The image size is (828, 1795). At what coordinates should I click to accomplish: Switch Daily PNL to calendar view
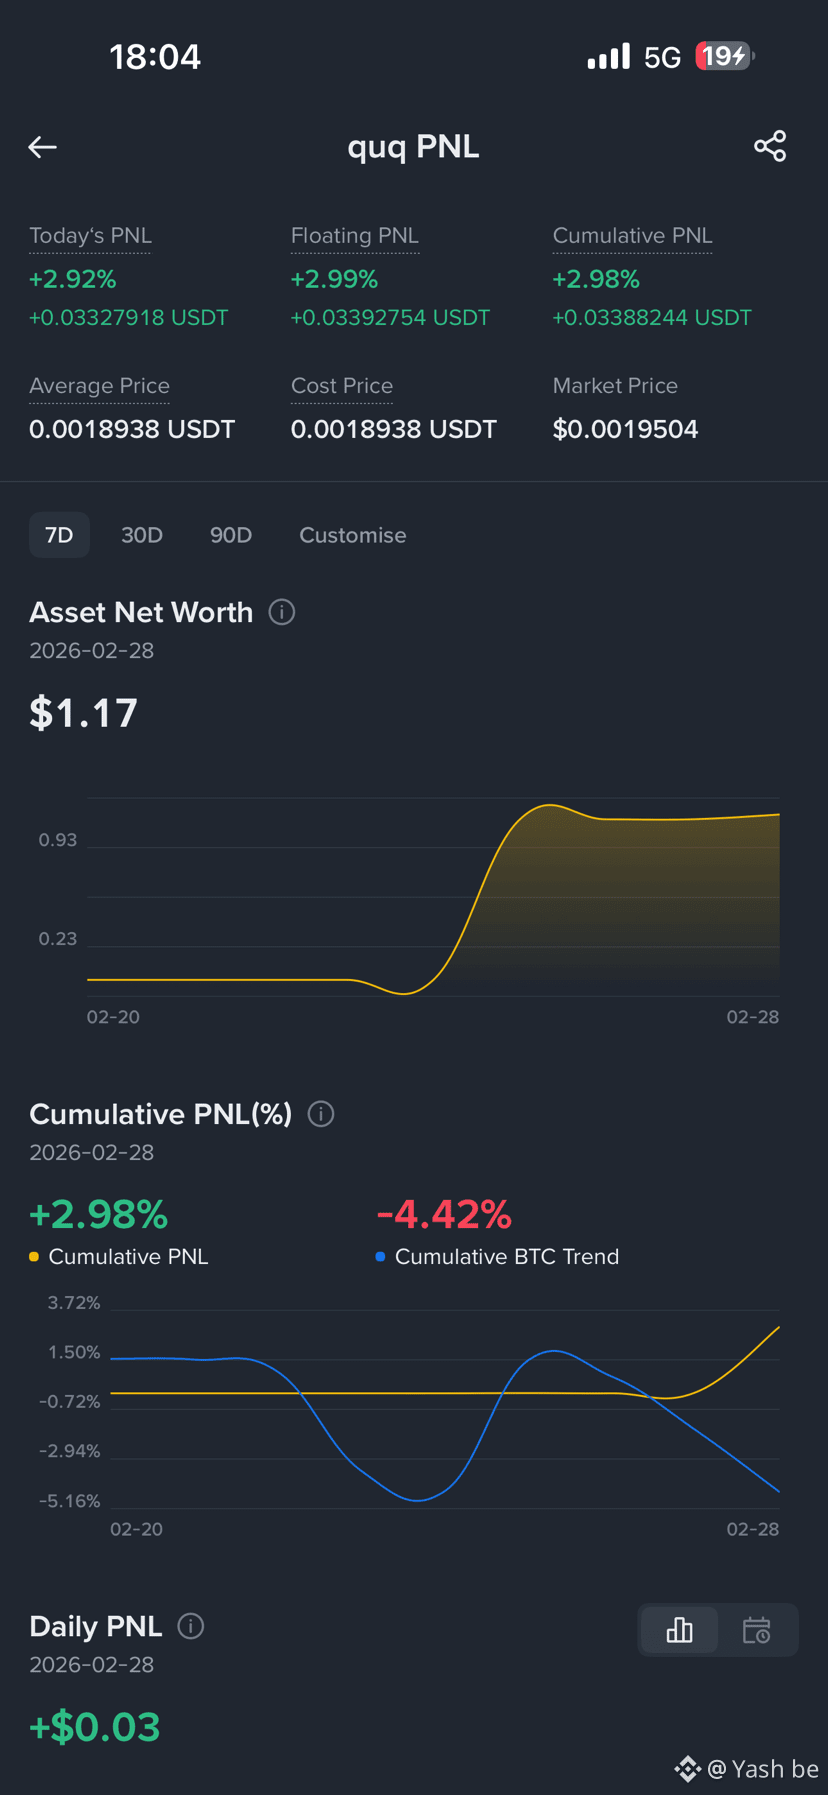click(x=757, y=1630)
